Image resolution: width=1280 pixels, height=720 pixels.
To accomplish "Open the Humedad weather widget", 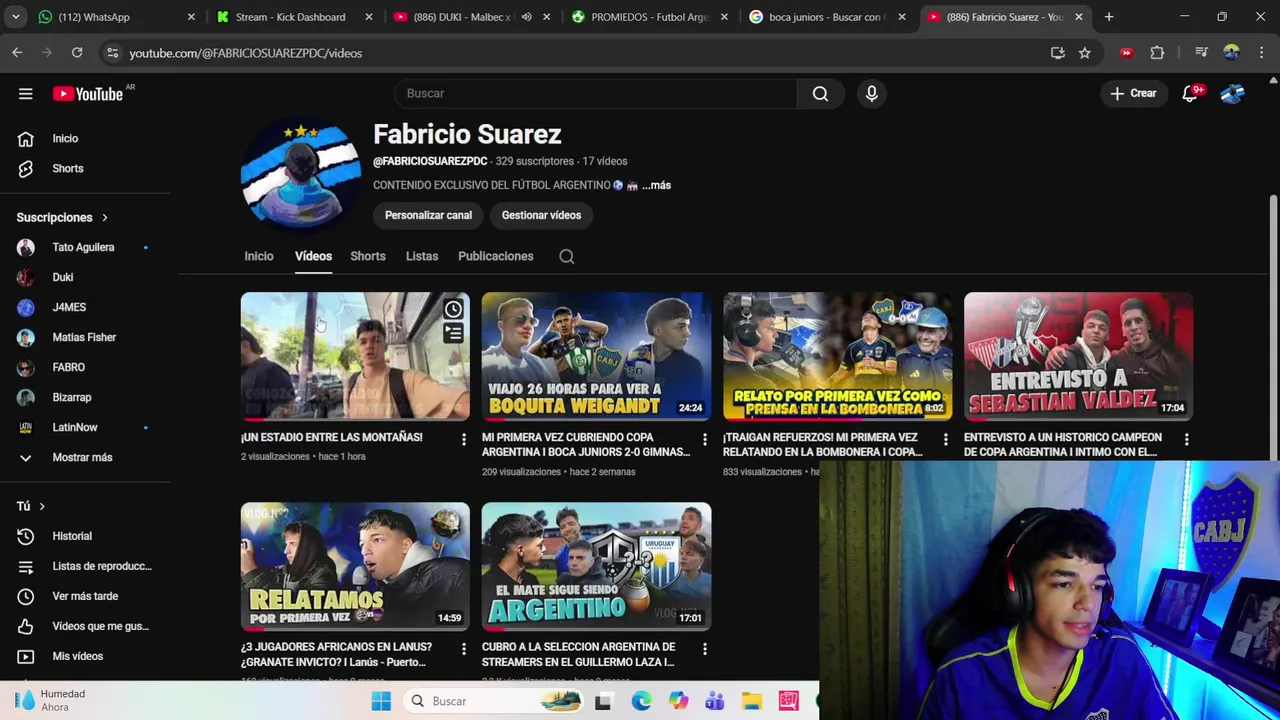I will 50,701.
